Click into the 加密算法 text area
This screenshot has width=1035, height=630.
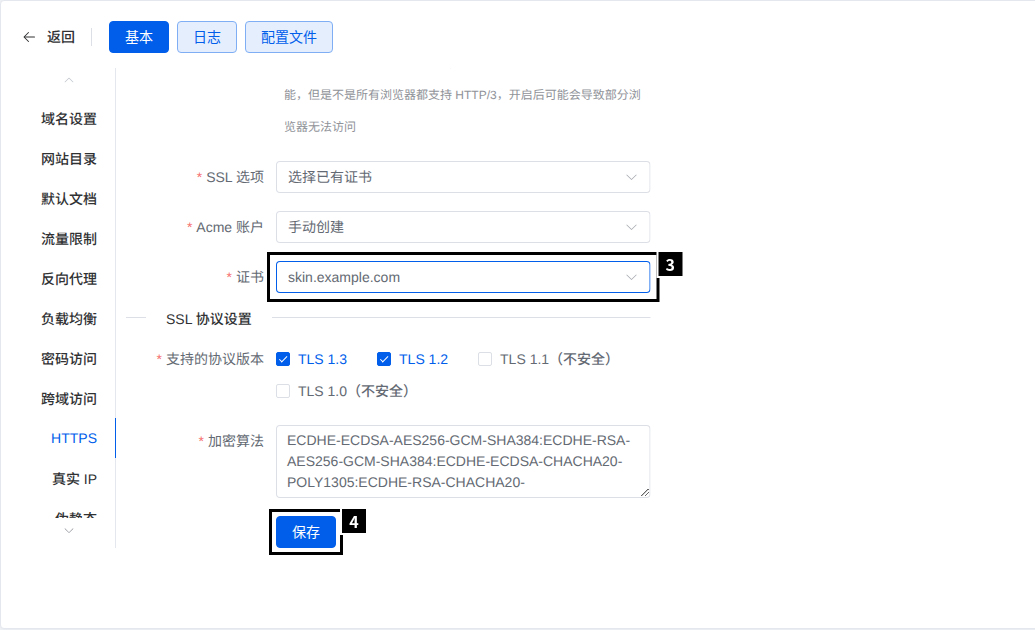tap(463, 461)
